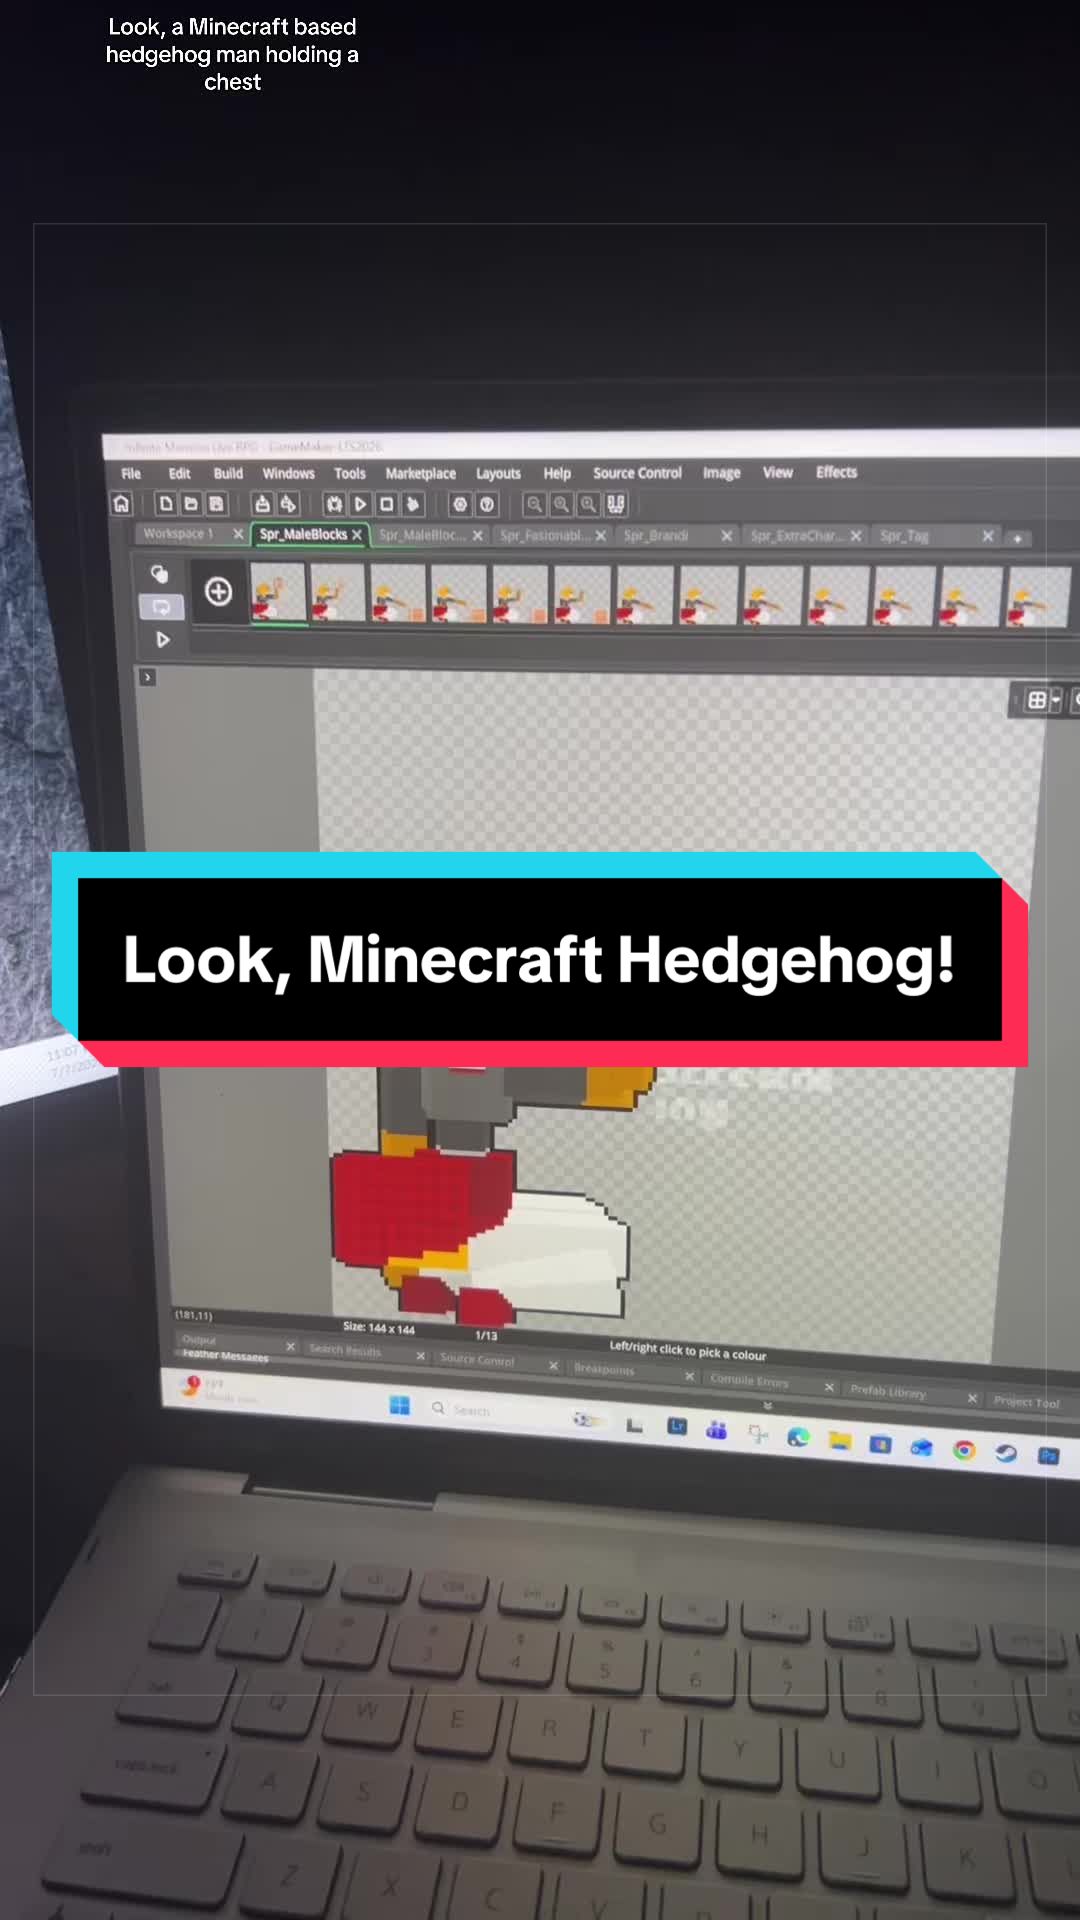
Task: Select the first animation frame thumbnail
Action: pos(277,594)
